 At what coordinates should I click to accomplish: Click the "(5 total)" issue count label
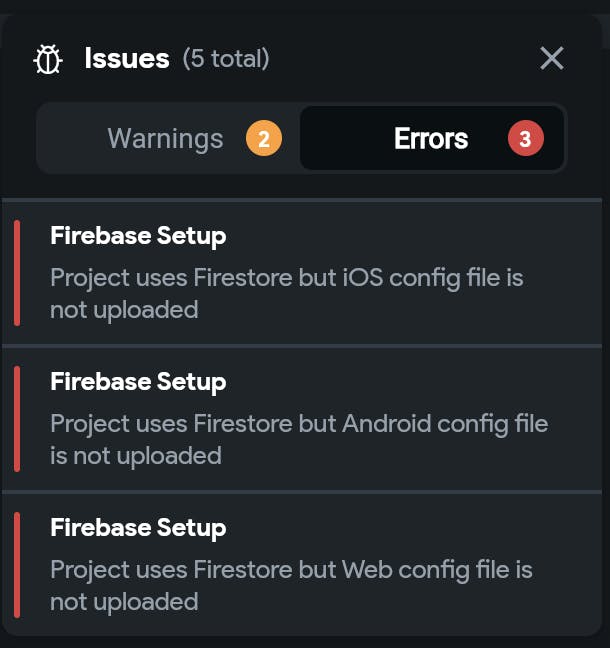[226, 59]
